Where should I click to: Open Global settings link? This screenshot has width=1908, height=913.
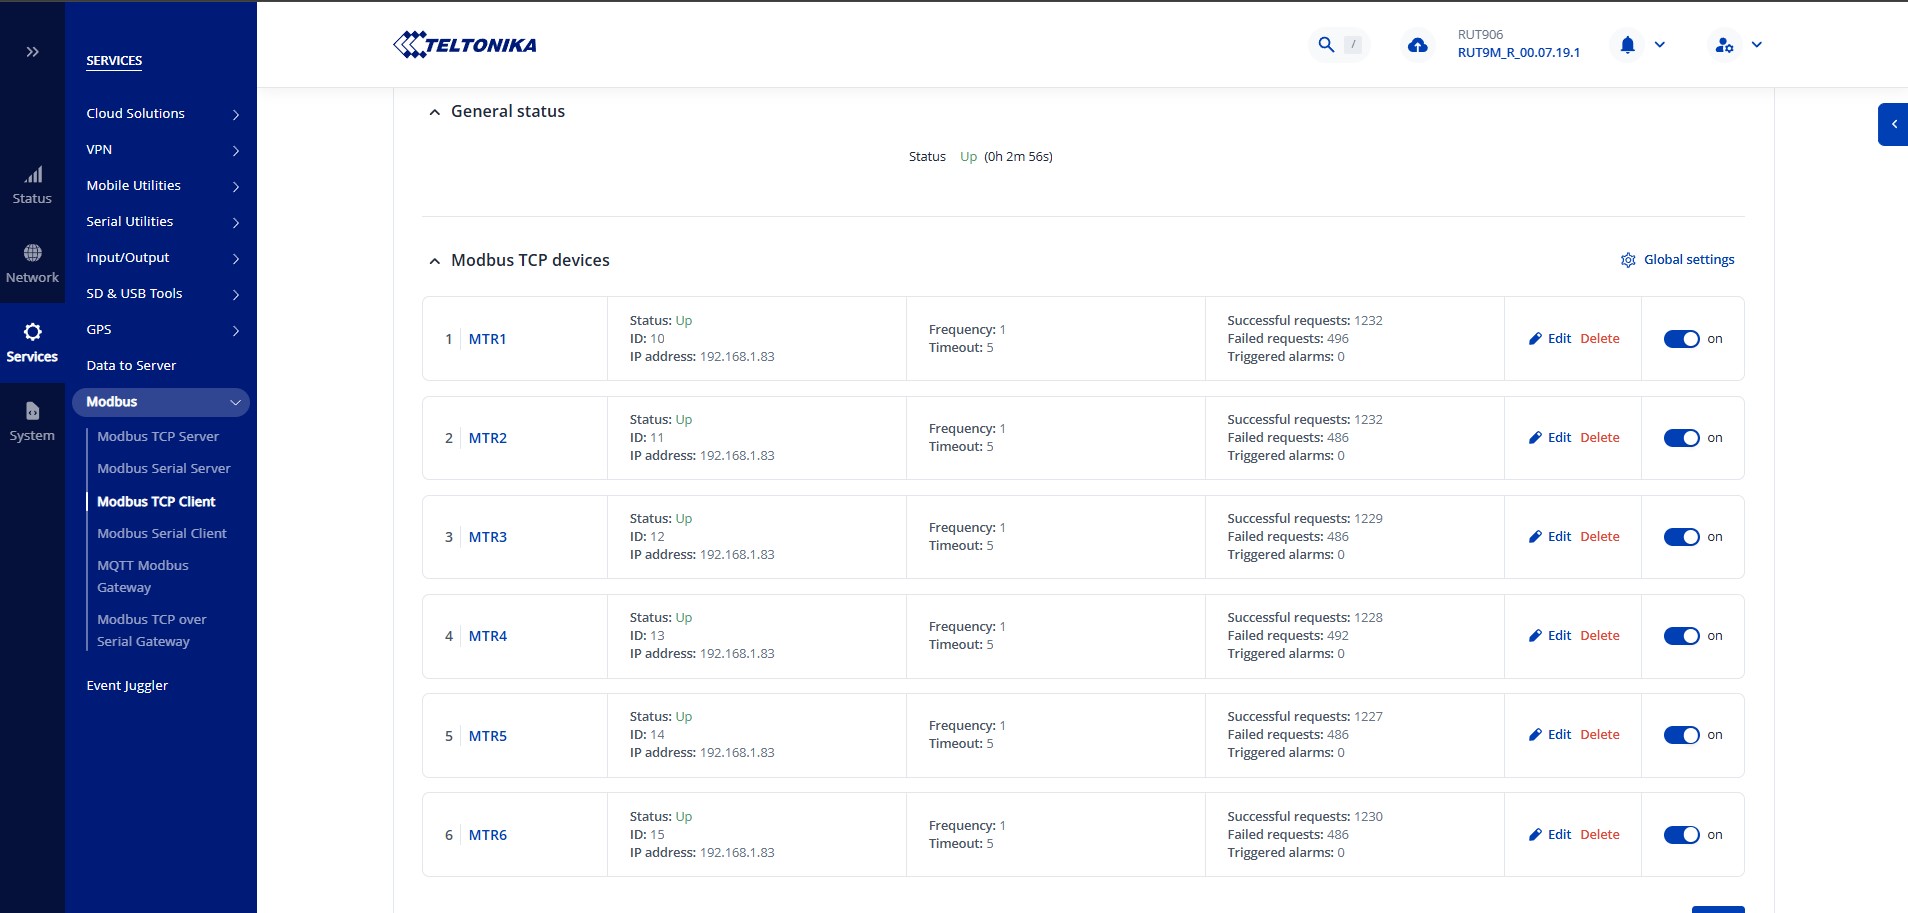pos(1678,260)
